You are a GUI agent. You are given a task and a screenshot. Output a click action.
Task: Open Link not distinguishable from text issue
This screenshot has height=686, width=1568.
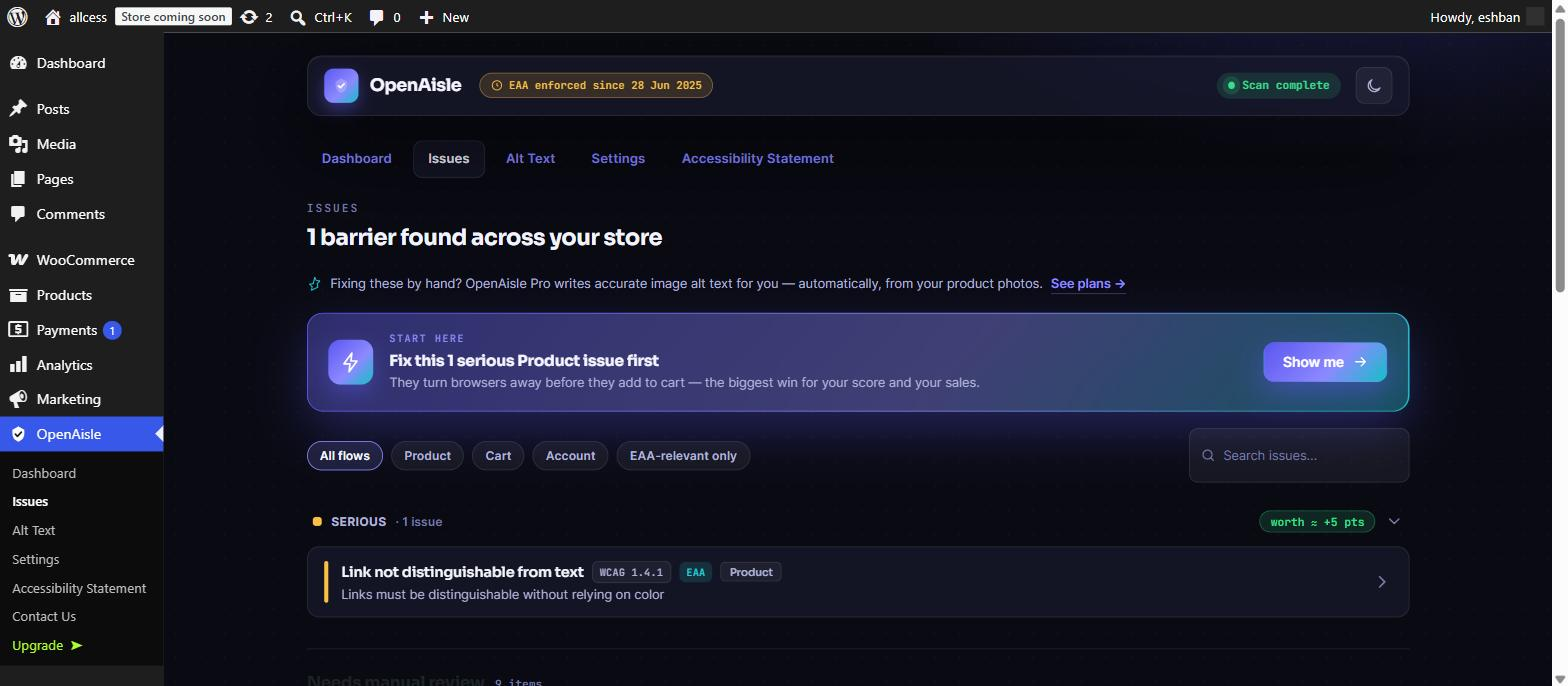(x=858, y=582)
